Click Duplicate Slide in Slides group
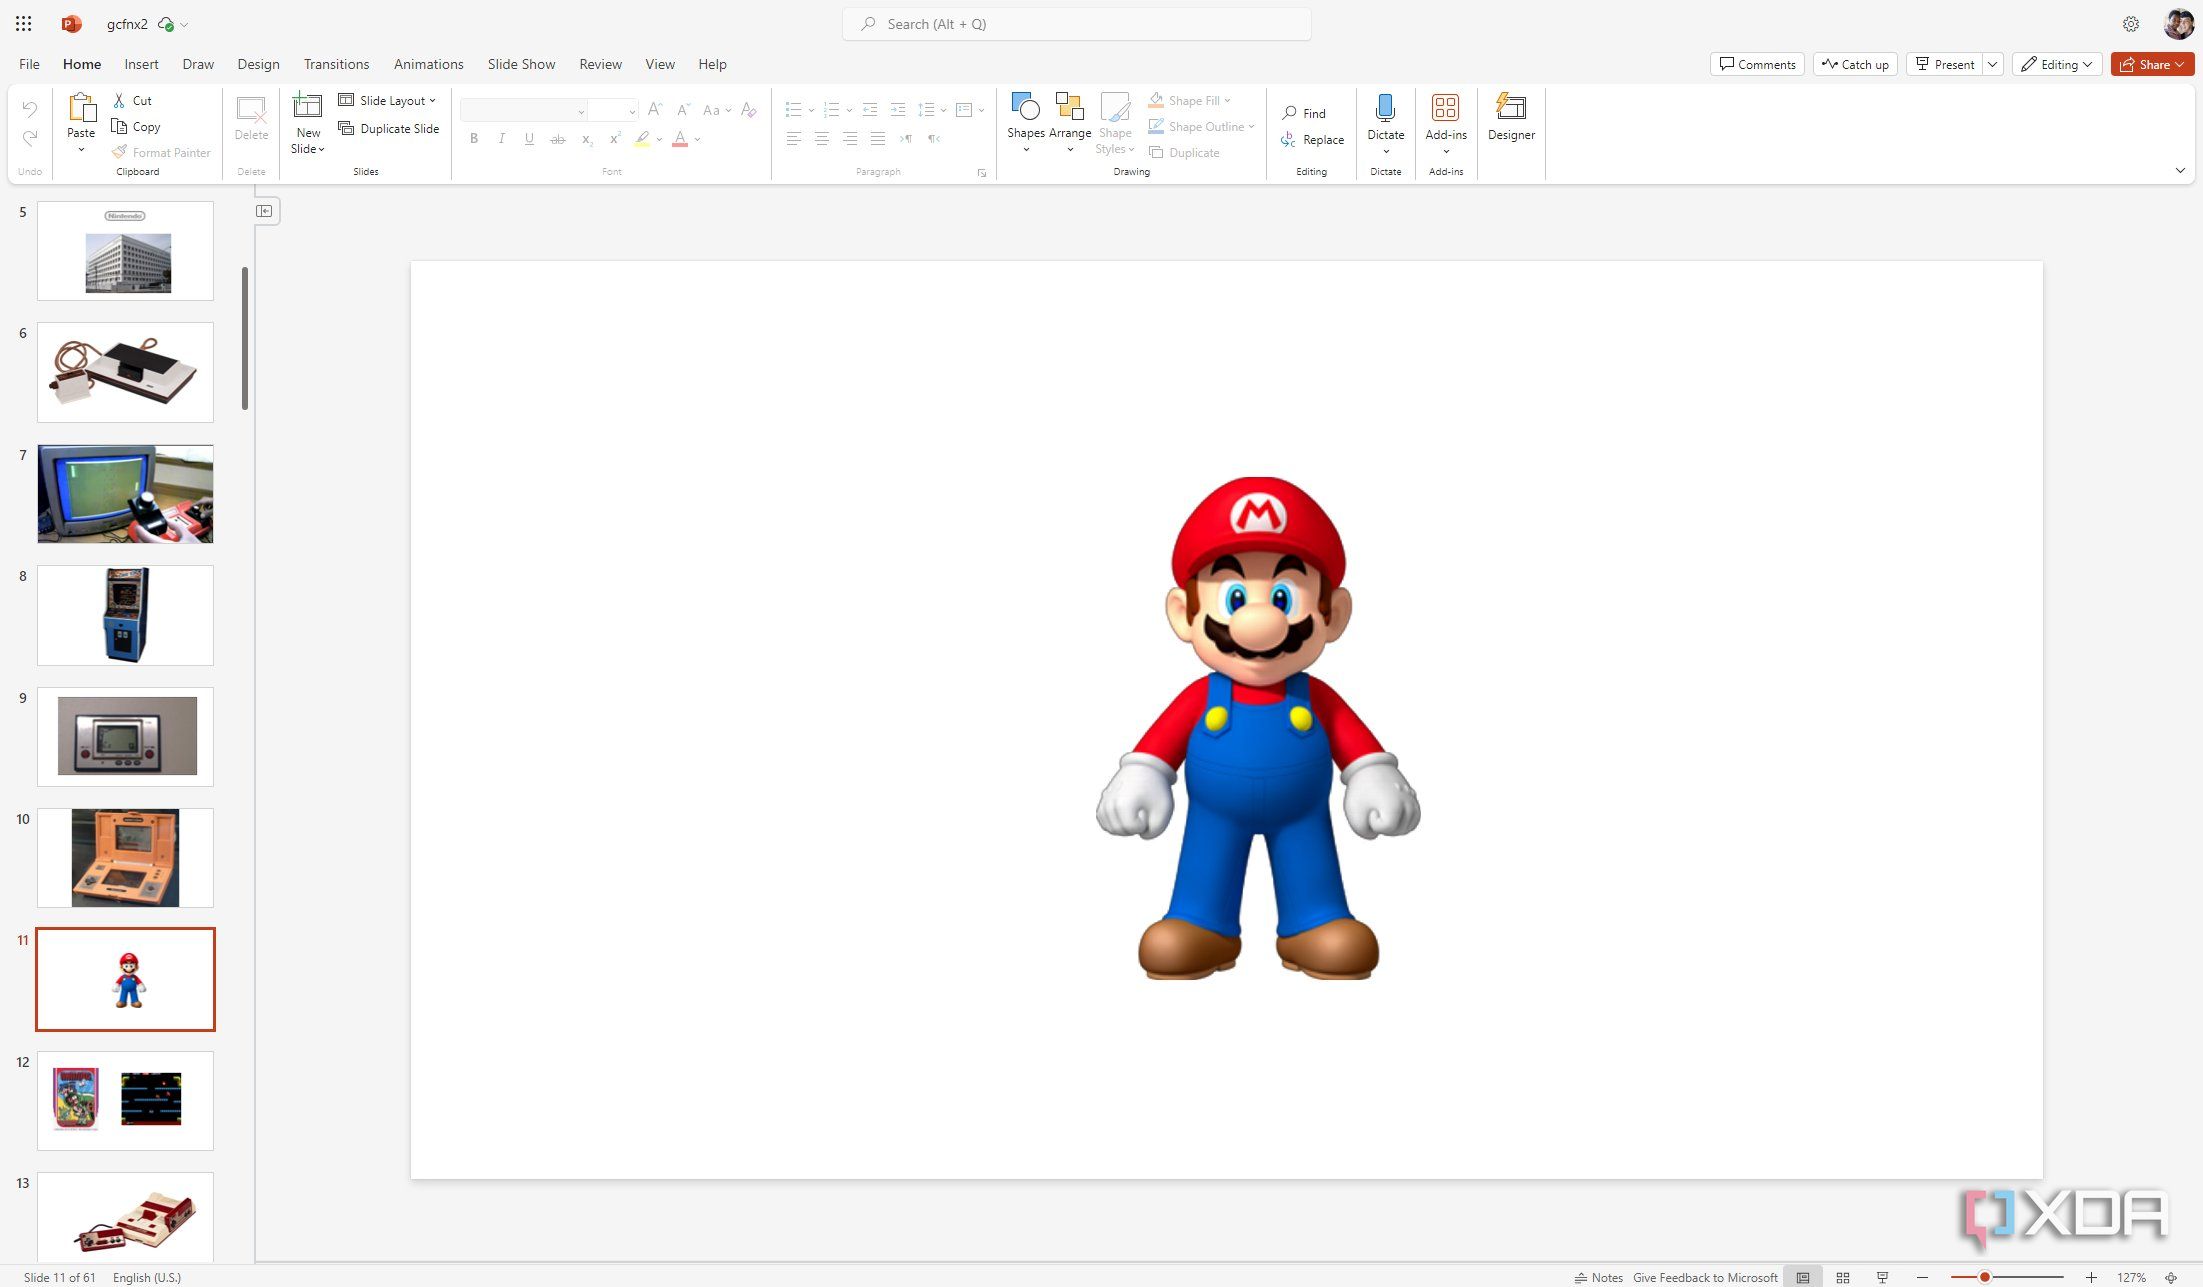This screenshot has width=2203, height=1287. [x=389, y=128]
